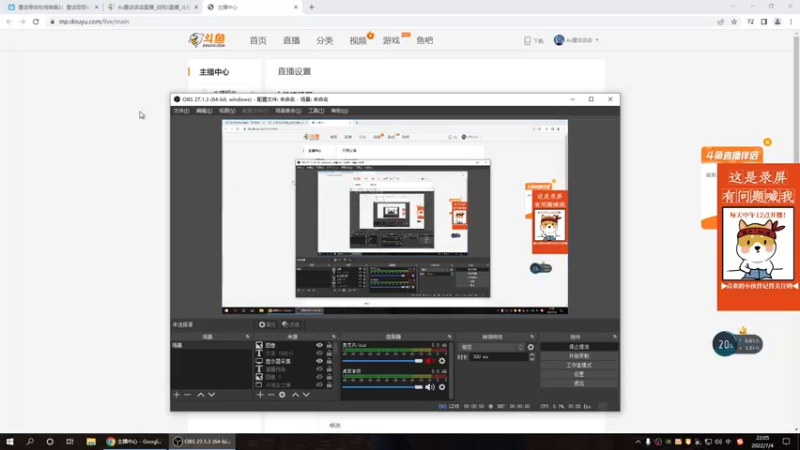Move source down arrow in Sources panel
The image size is (800, 450).
pyautogui.click(x=306, y=395)
